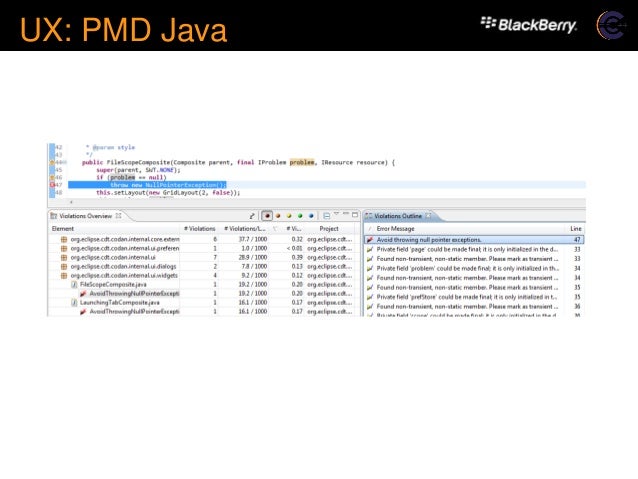Click the 28.9 / 1000 violations value
Screen dimensions: 638x479
tap(253, 257)
